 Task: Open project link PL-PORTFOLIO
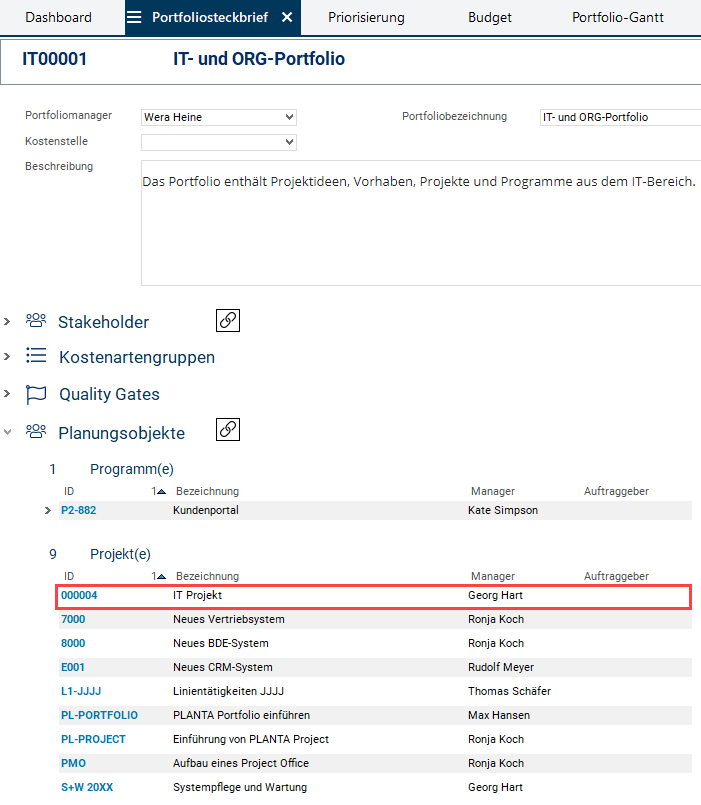click(99, 715)
